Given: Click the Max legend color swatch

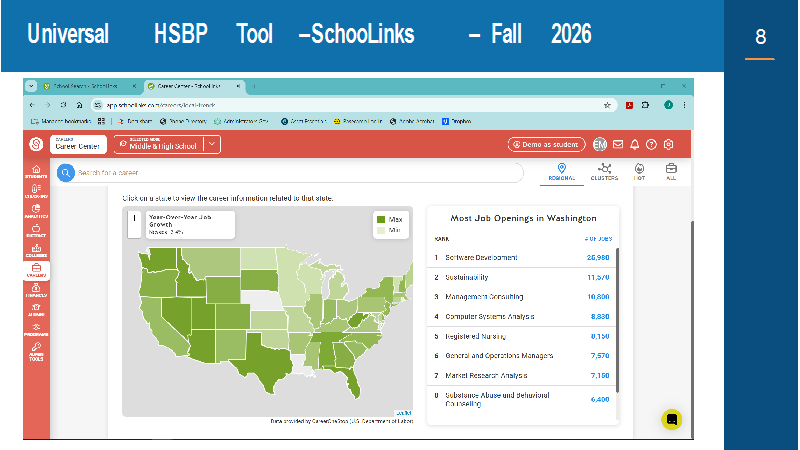Looking at the screenshot, I should [x=381, y=219].
